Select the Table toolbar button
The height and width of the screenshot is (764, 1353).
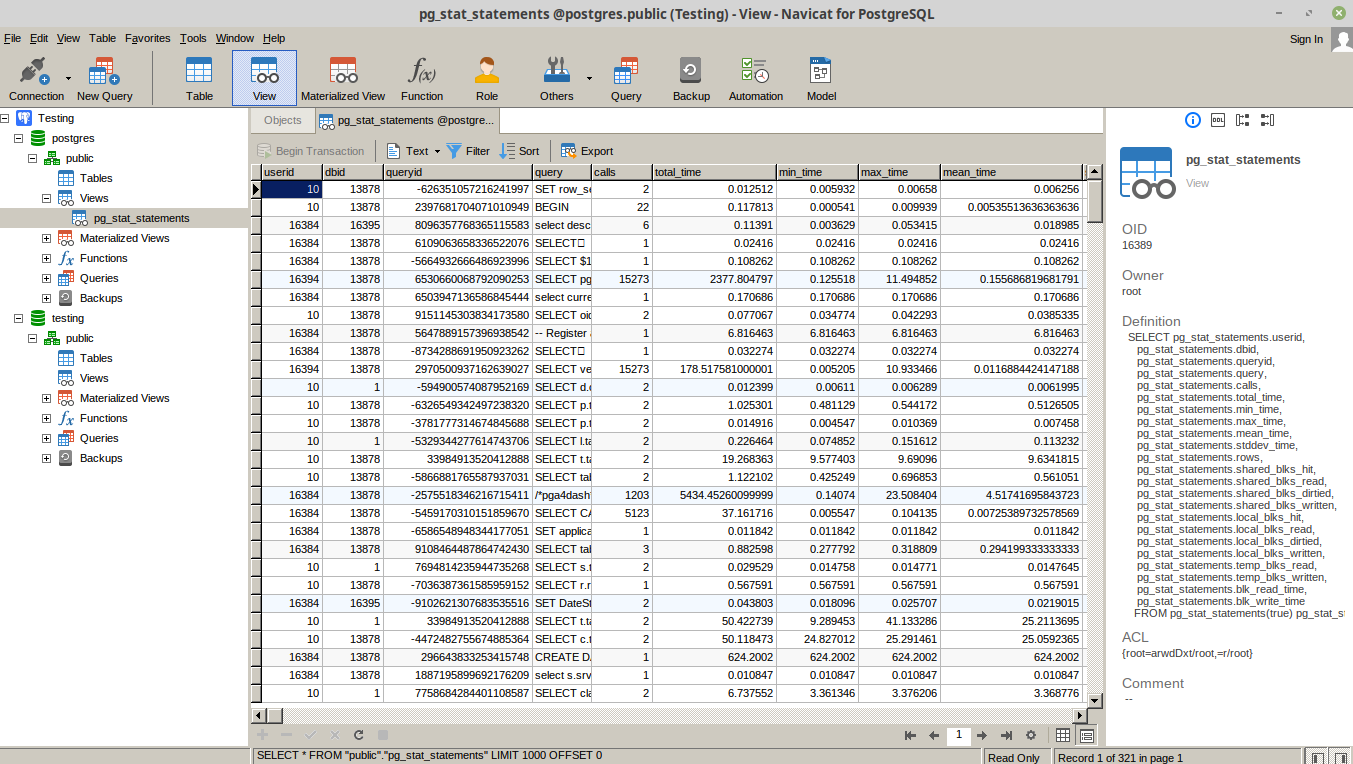[199, 78]
